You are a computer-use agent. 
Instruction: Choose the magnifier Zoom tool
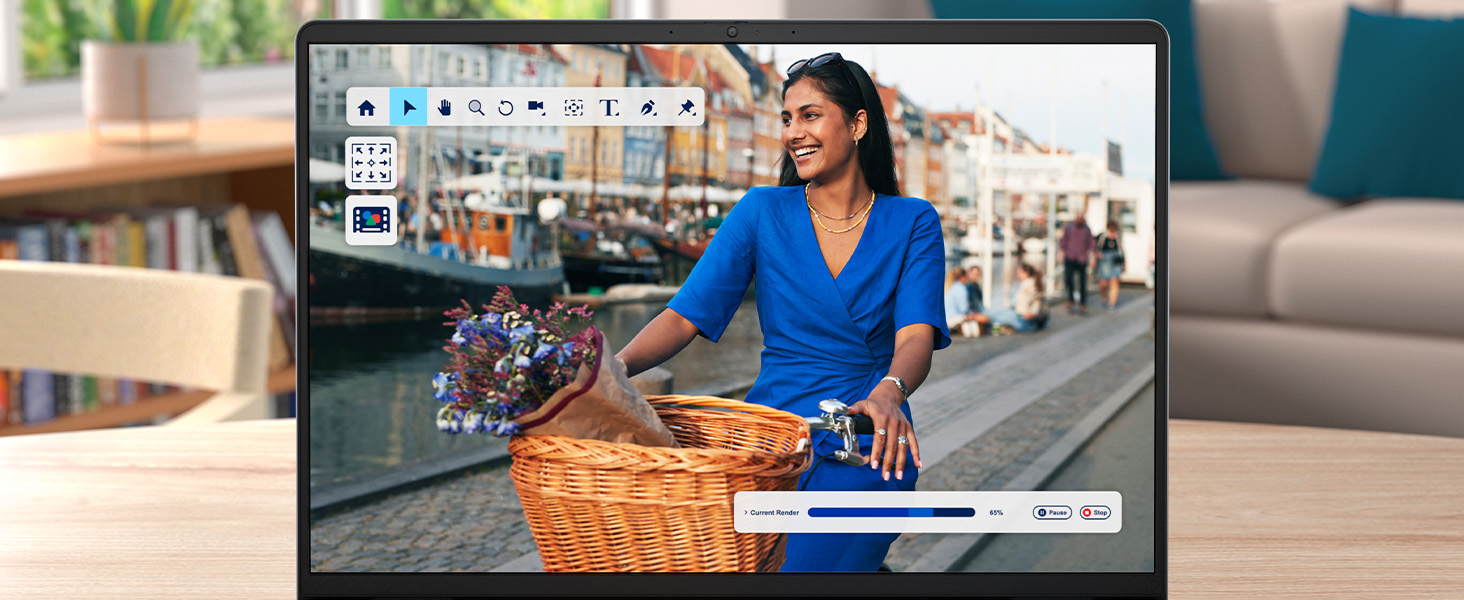coord(476,107)
